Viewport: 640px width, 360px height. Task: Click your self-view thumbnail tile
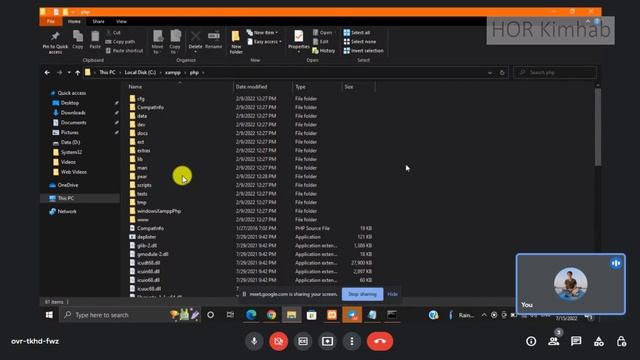click(x=571, y=284)
